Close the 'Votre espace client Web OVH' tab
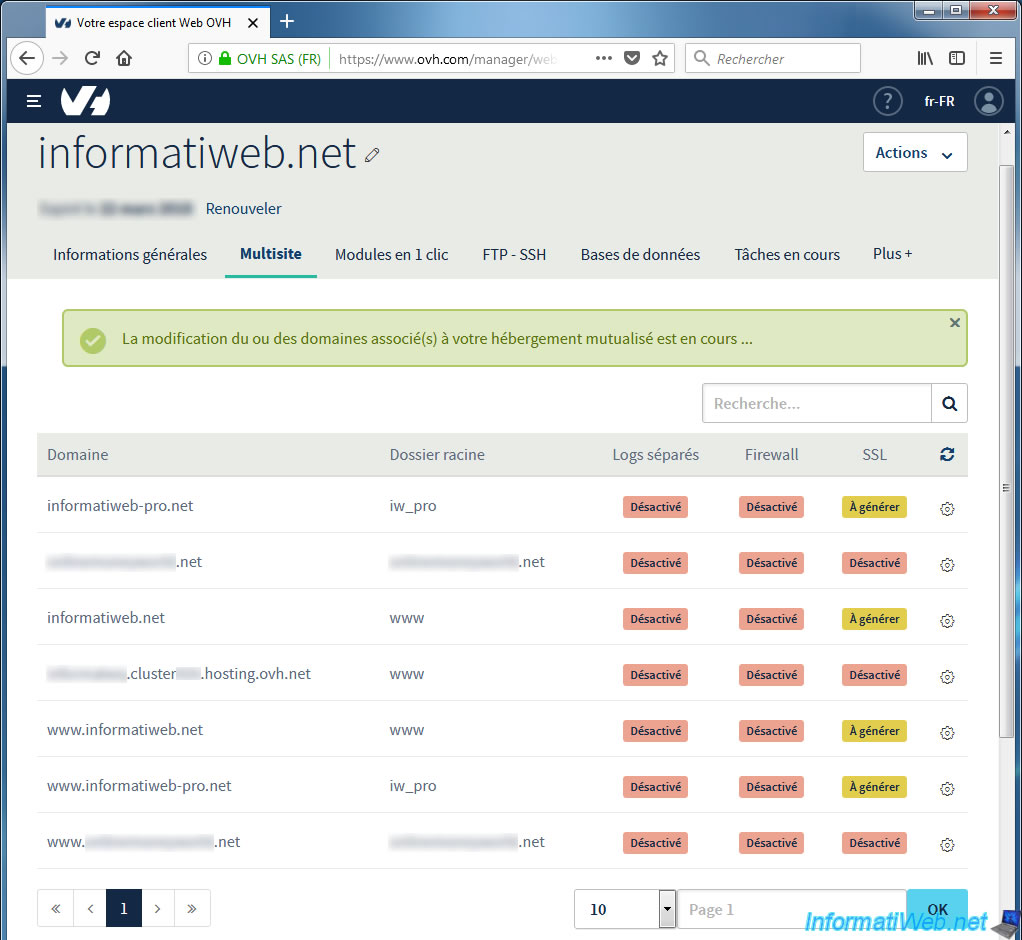The image size is (1022, 940). pyautogui.click(x=254, y=23)
